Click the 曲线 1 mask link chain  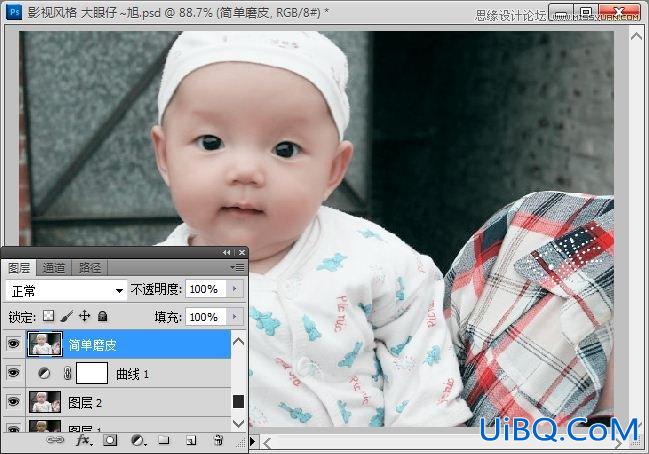pyautogui.click(x=67, y=374)
